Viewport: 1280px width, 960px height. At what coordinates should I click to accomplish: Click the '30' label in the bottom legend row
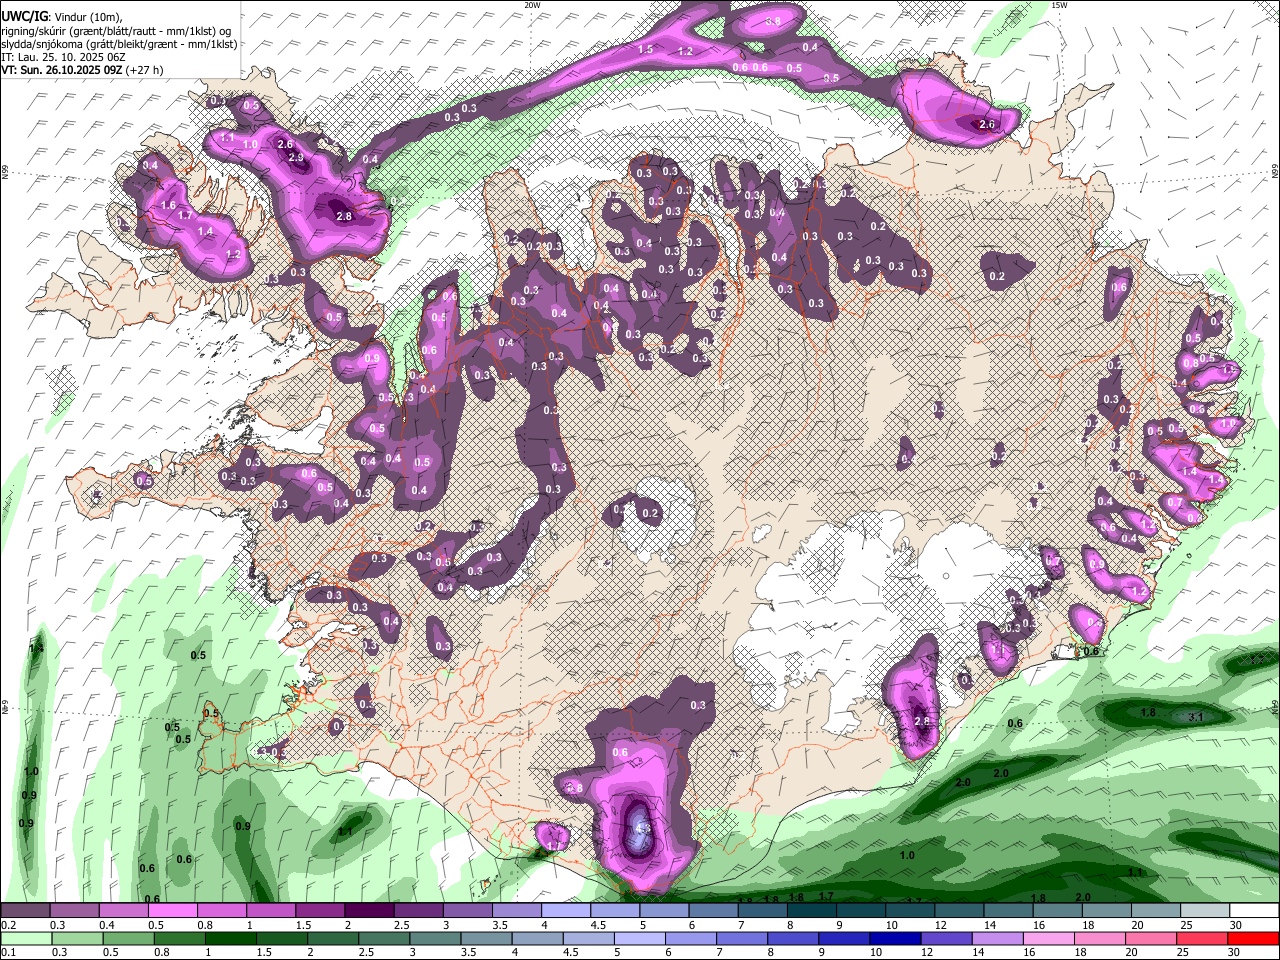tap(1236, 952)
